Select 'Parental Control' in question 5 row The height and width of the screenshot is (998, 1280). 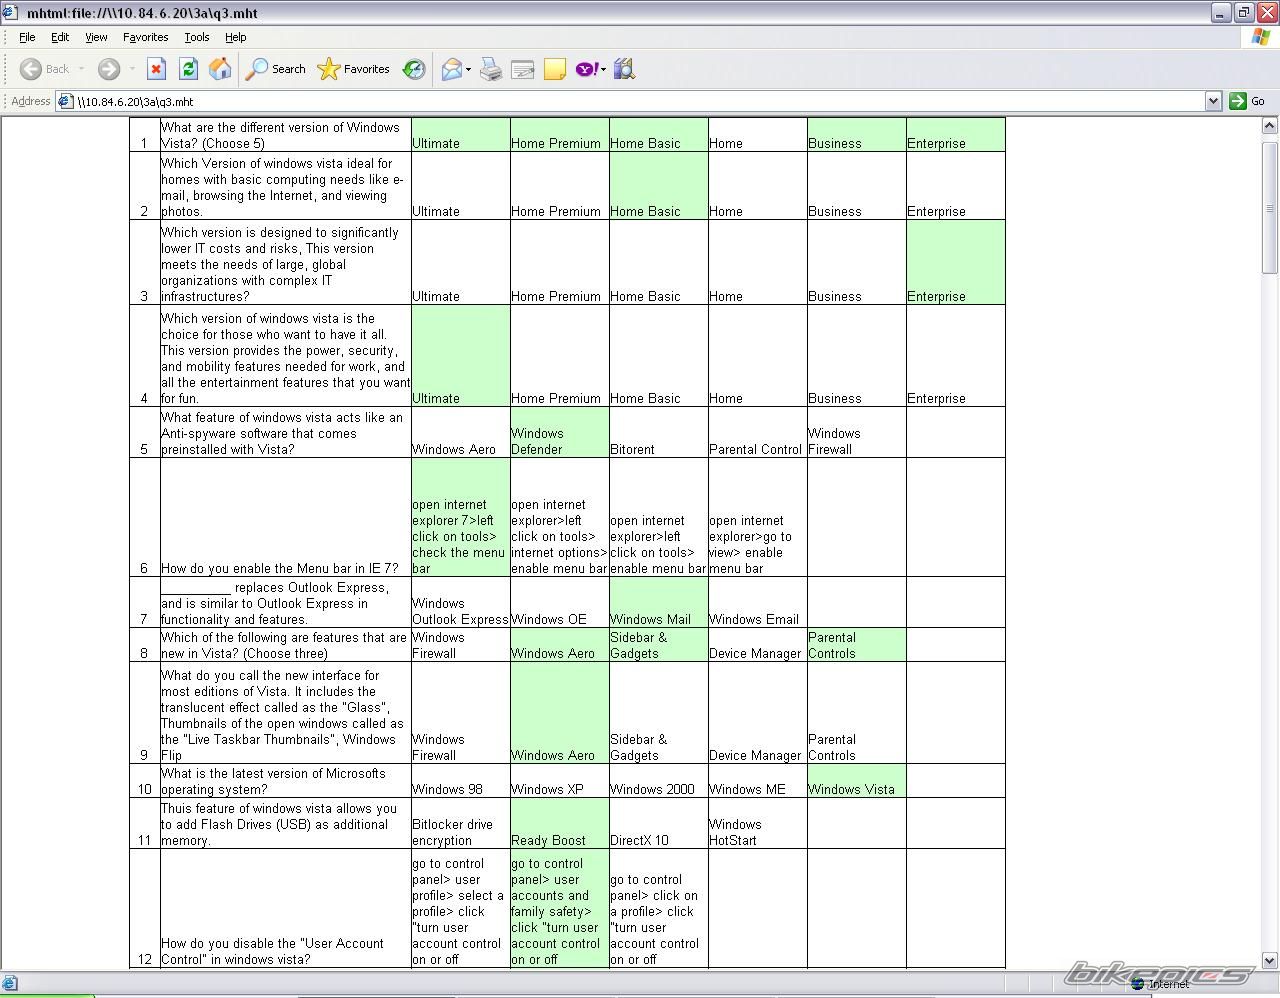coord(758,432)
